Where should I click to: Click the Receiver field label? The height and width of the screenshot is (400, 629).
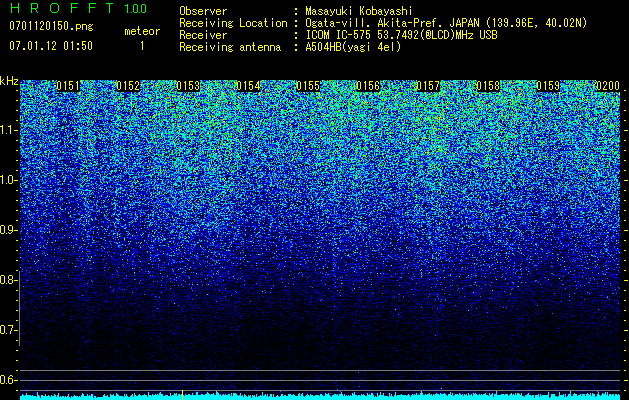click(x=203, y=35)
